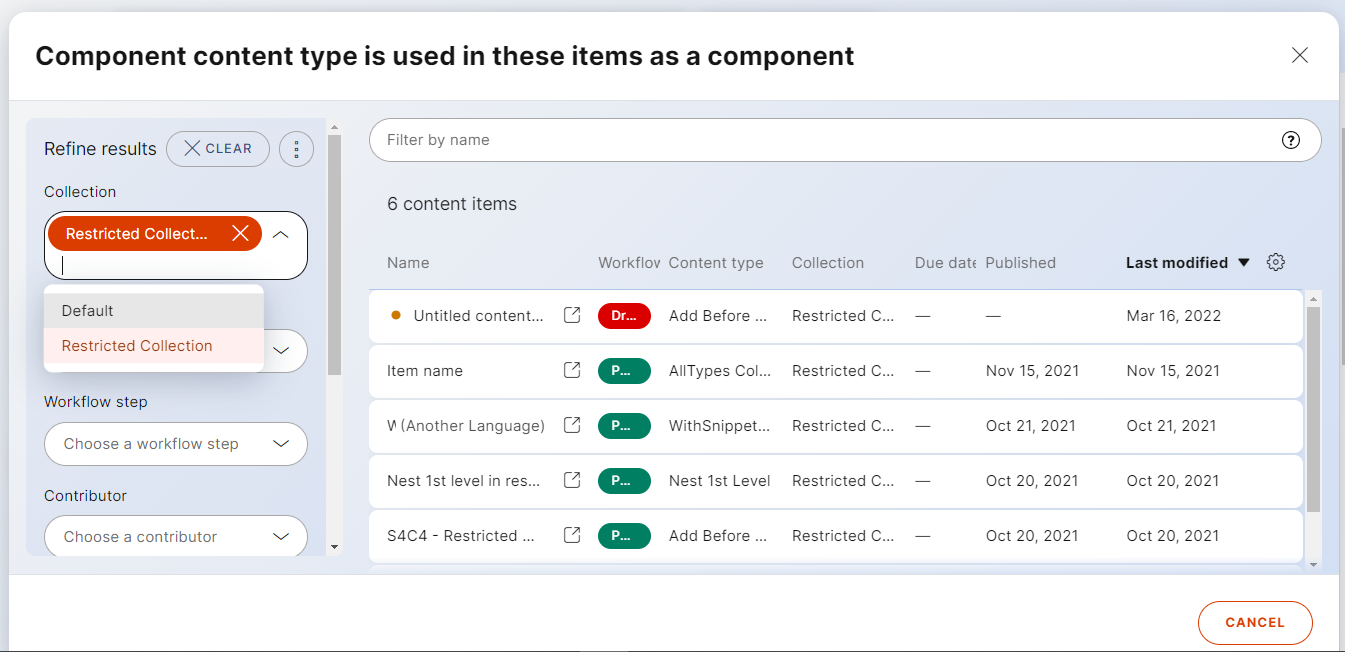Screen dimensions: 1345x652
Task: Collapse the Collection dropdown chevron
Action: pos(282,234)
